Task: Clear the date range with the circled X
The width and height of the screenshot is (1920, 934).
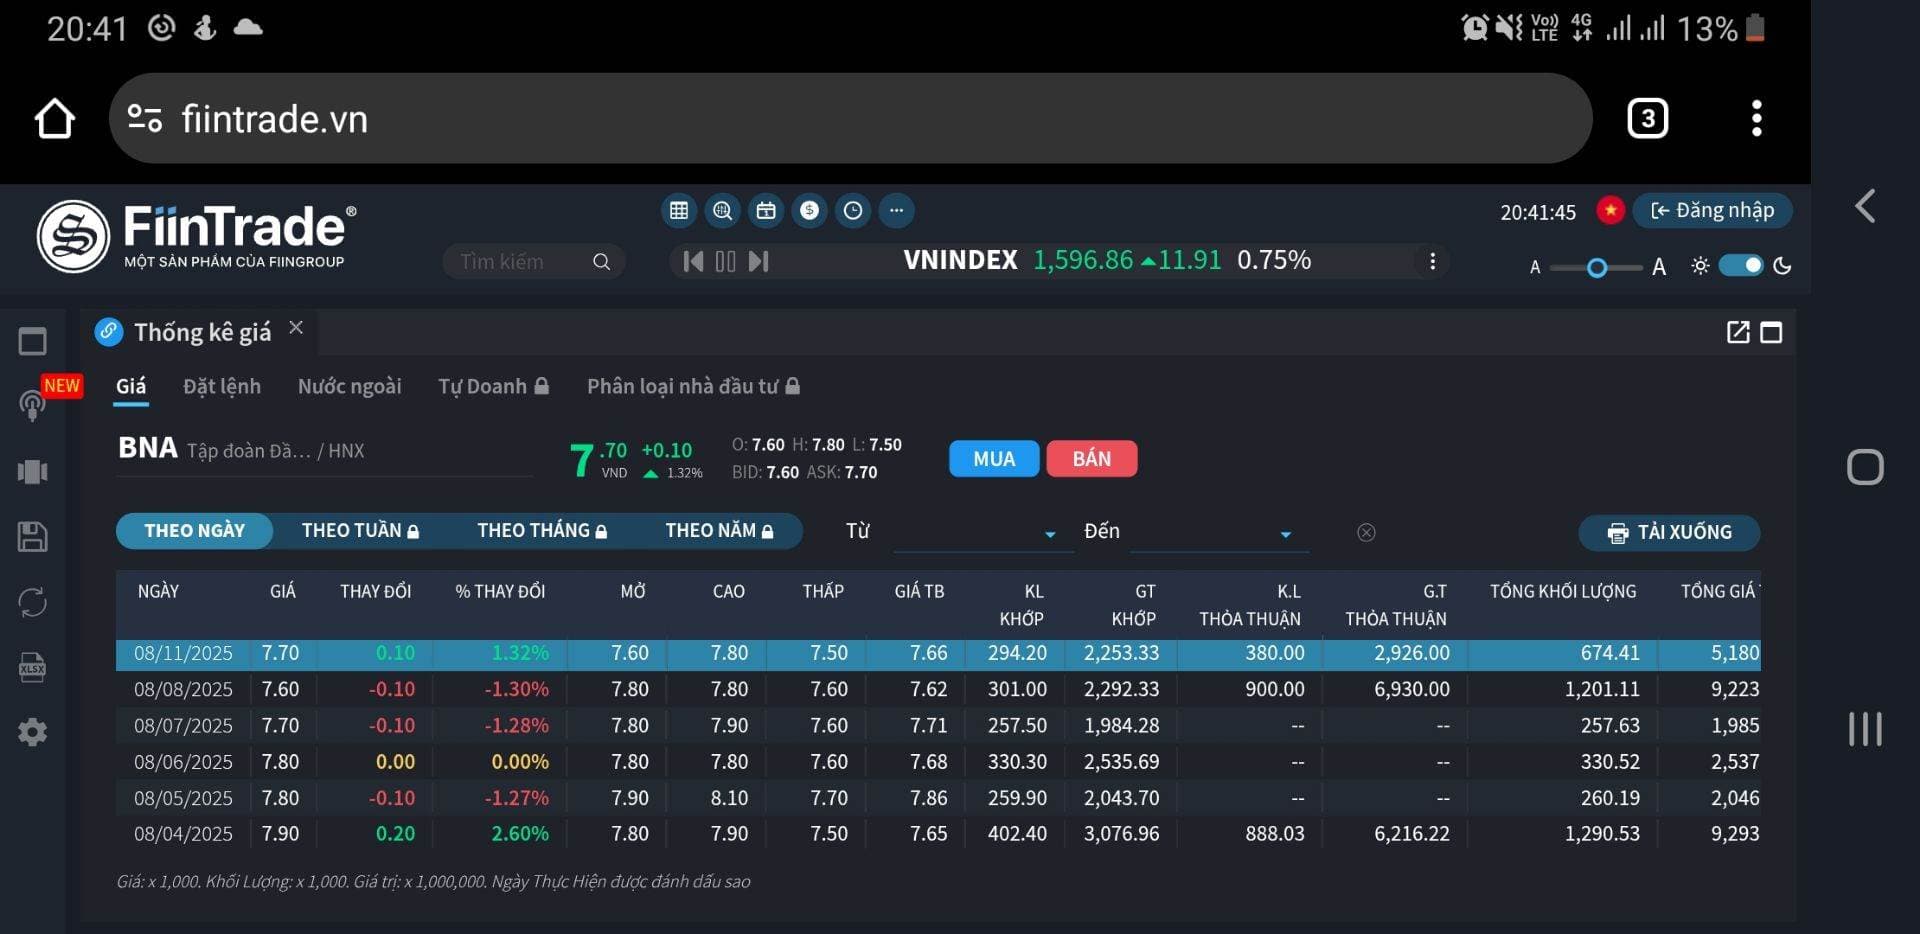Action: coord(1366,532)
